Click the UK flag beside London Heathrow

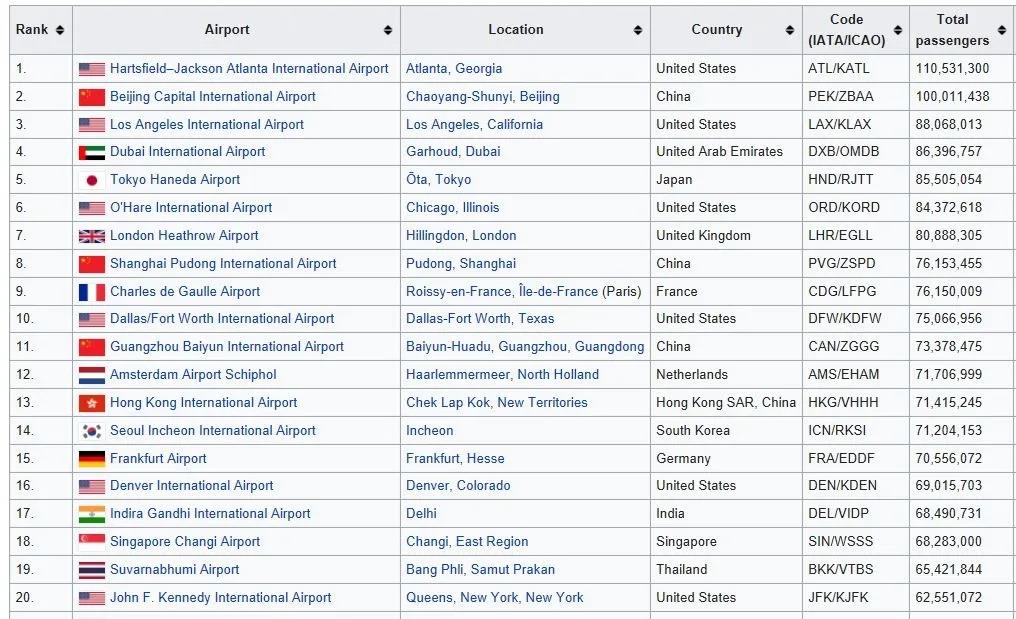[92, 237]
